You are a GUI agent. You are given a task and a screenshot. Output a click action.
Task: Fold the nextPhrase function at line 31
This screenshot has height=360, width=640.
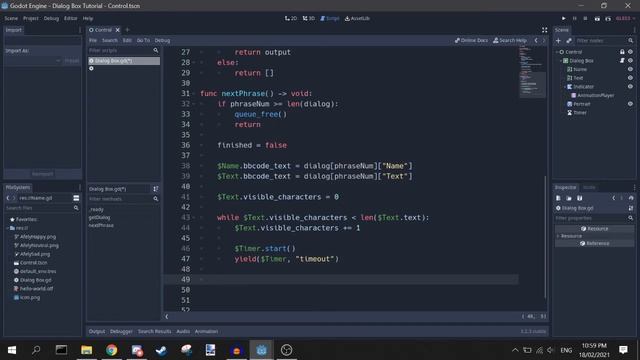coord(194,93)
